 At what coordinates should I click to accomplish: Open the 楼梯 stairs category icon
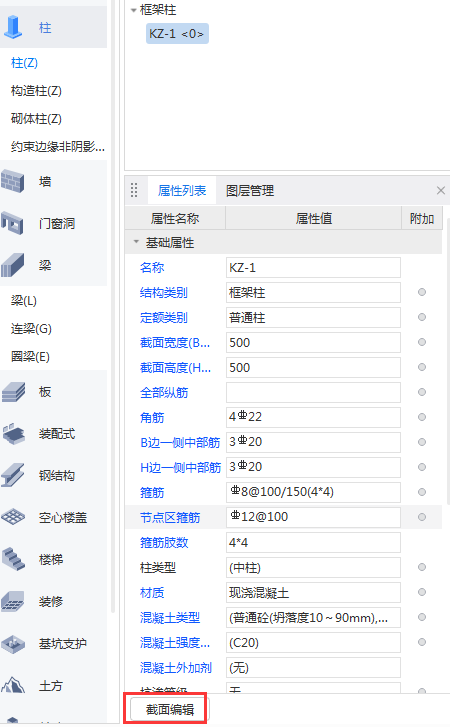tap(13, 559)
